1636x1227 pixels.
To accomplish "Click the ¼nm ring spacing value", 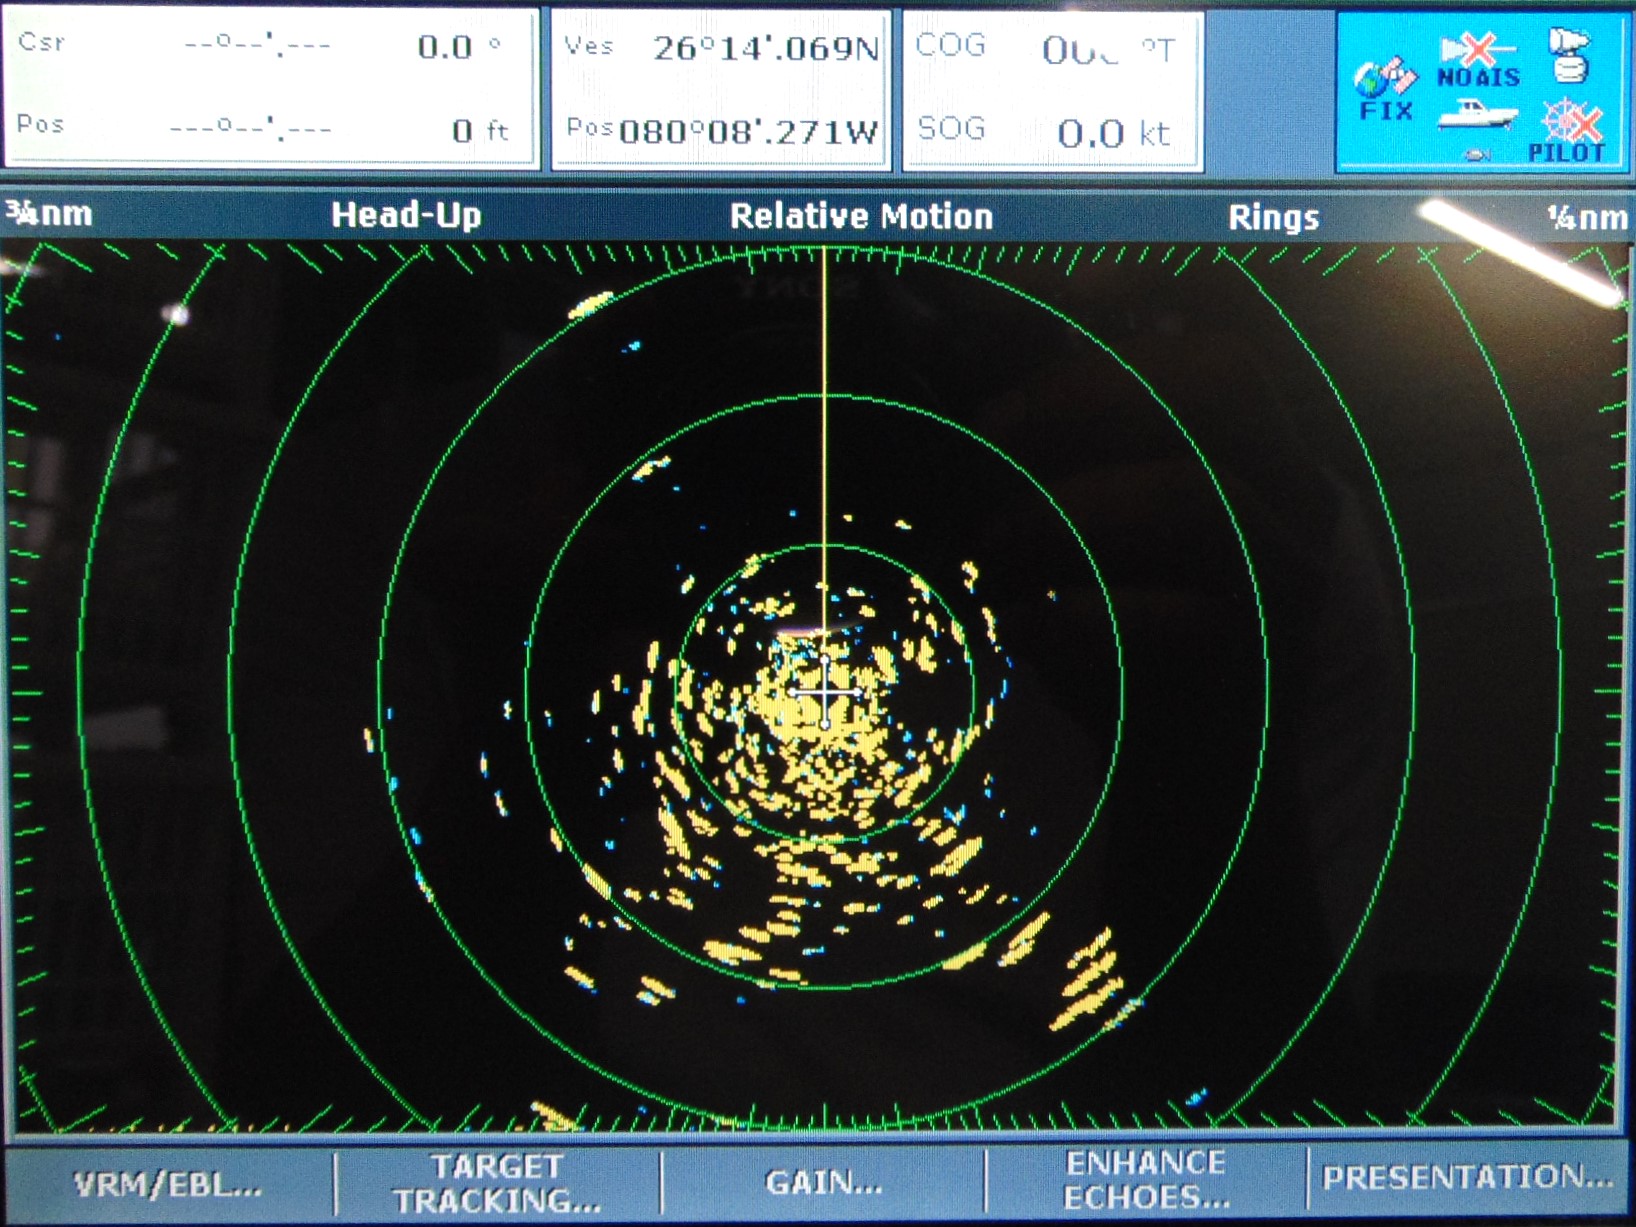I will pos(1586,218).
